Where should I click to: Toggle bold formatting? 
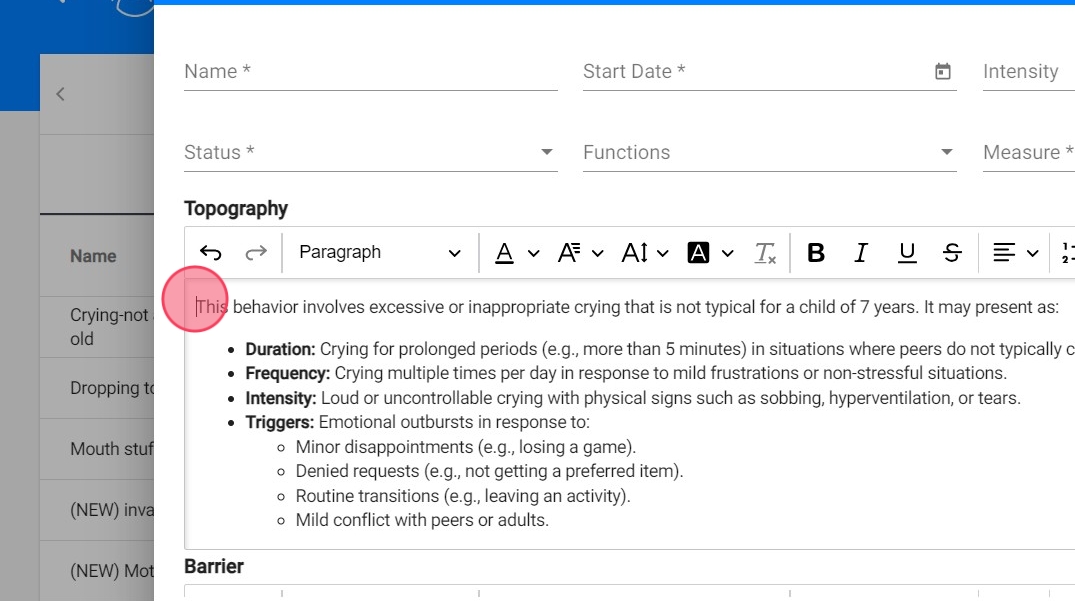tap(816, 253)
